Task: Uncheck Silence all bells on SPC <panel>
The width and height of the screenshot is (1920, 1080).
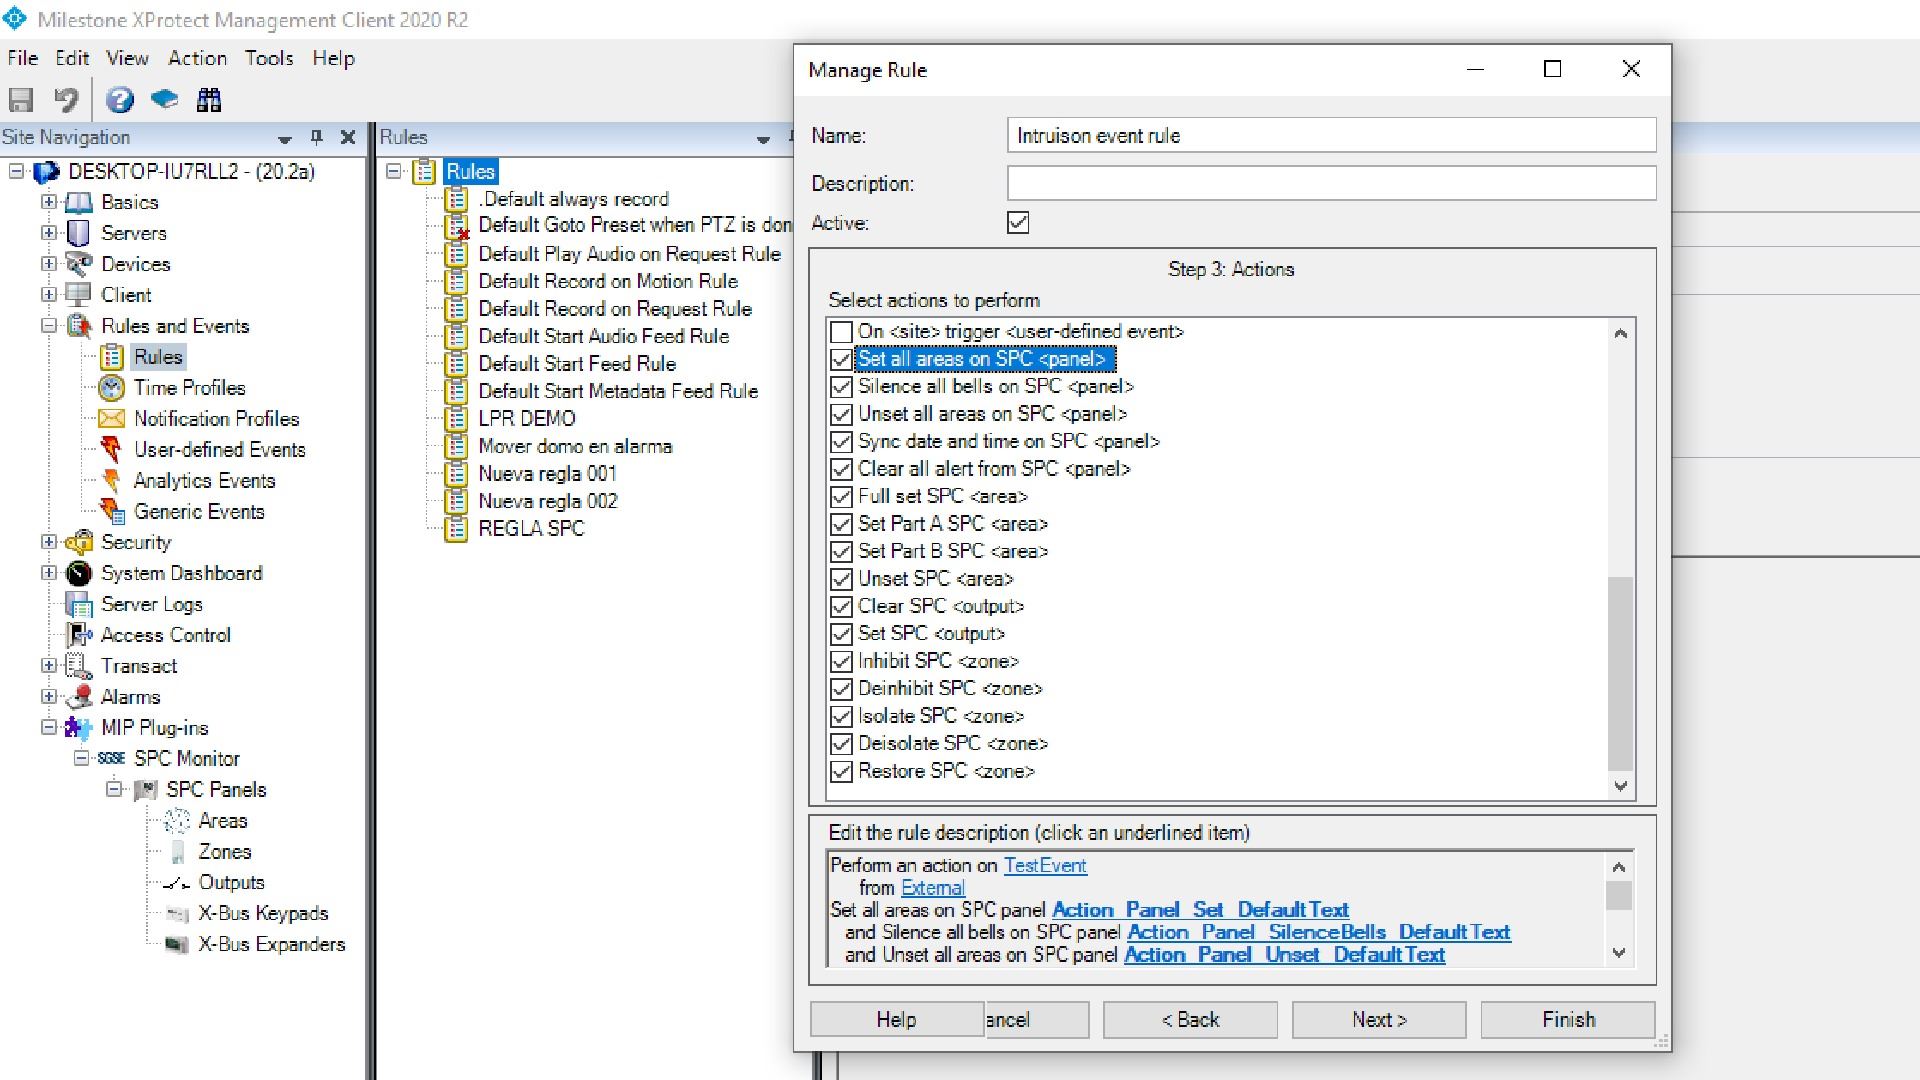Action: click(842, 387)
